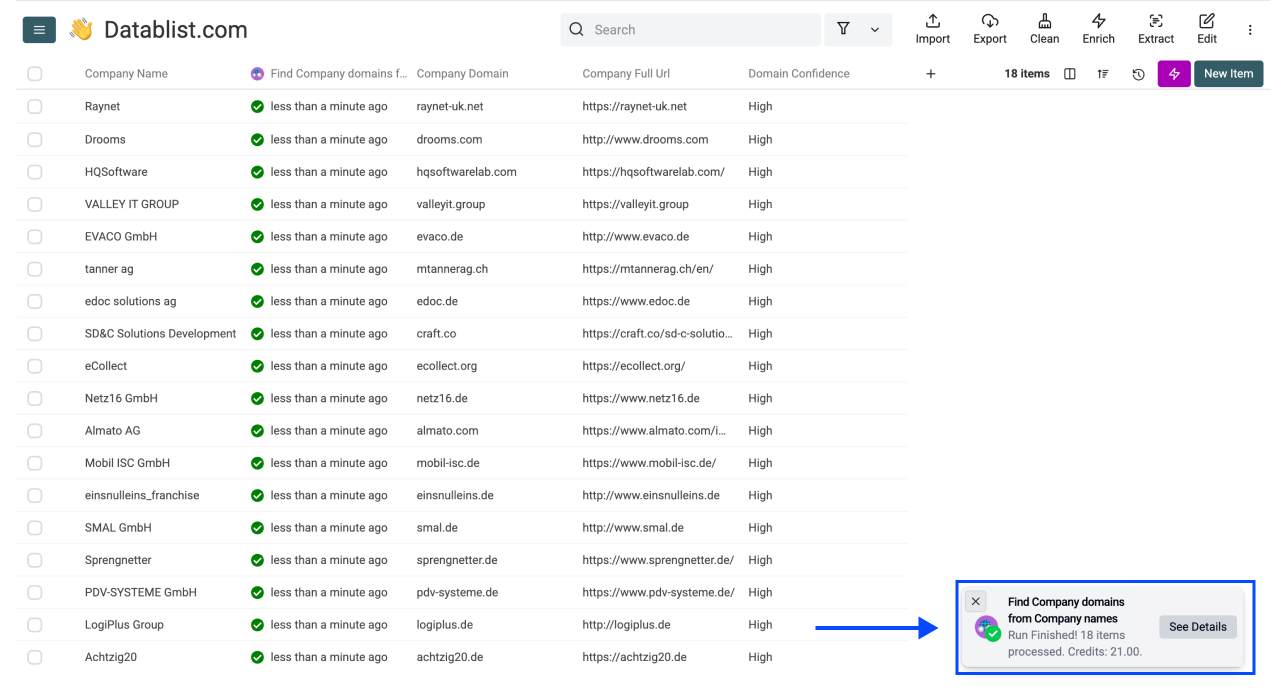
Task: Open http://www.drooms.com URL cell
Action: (x=645, y=139)
